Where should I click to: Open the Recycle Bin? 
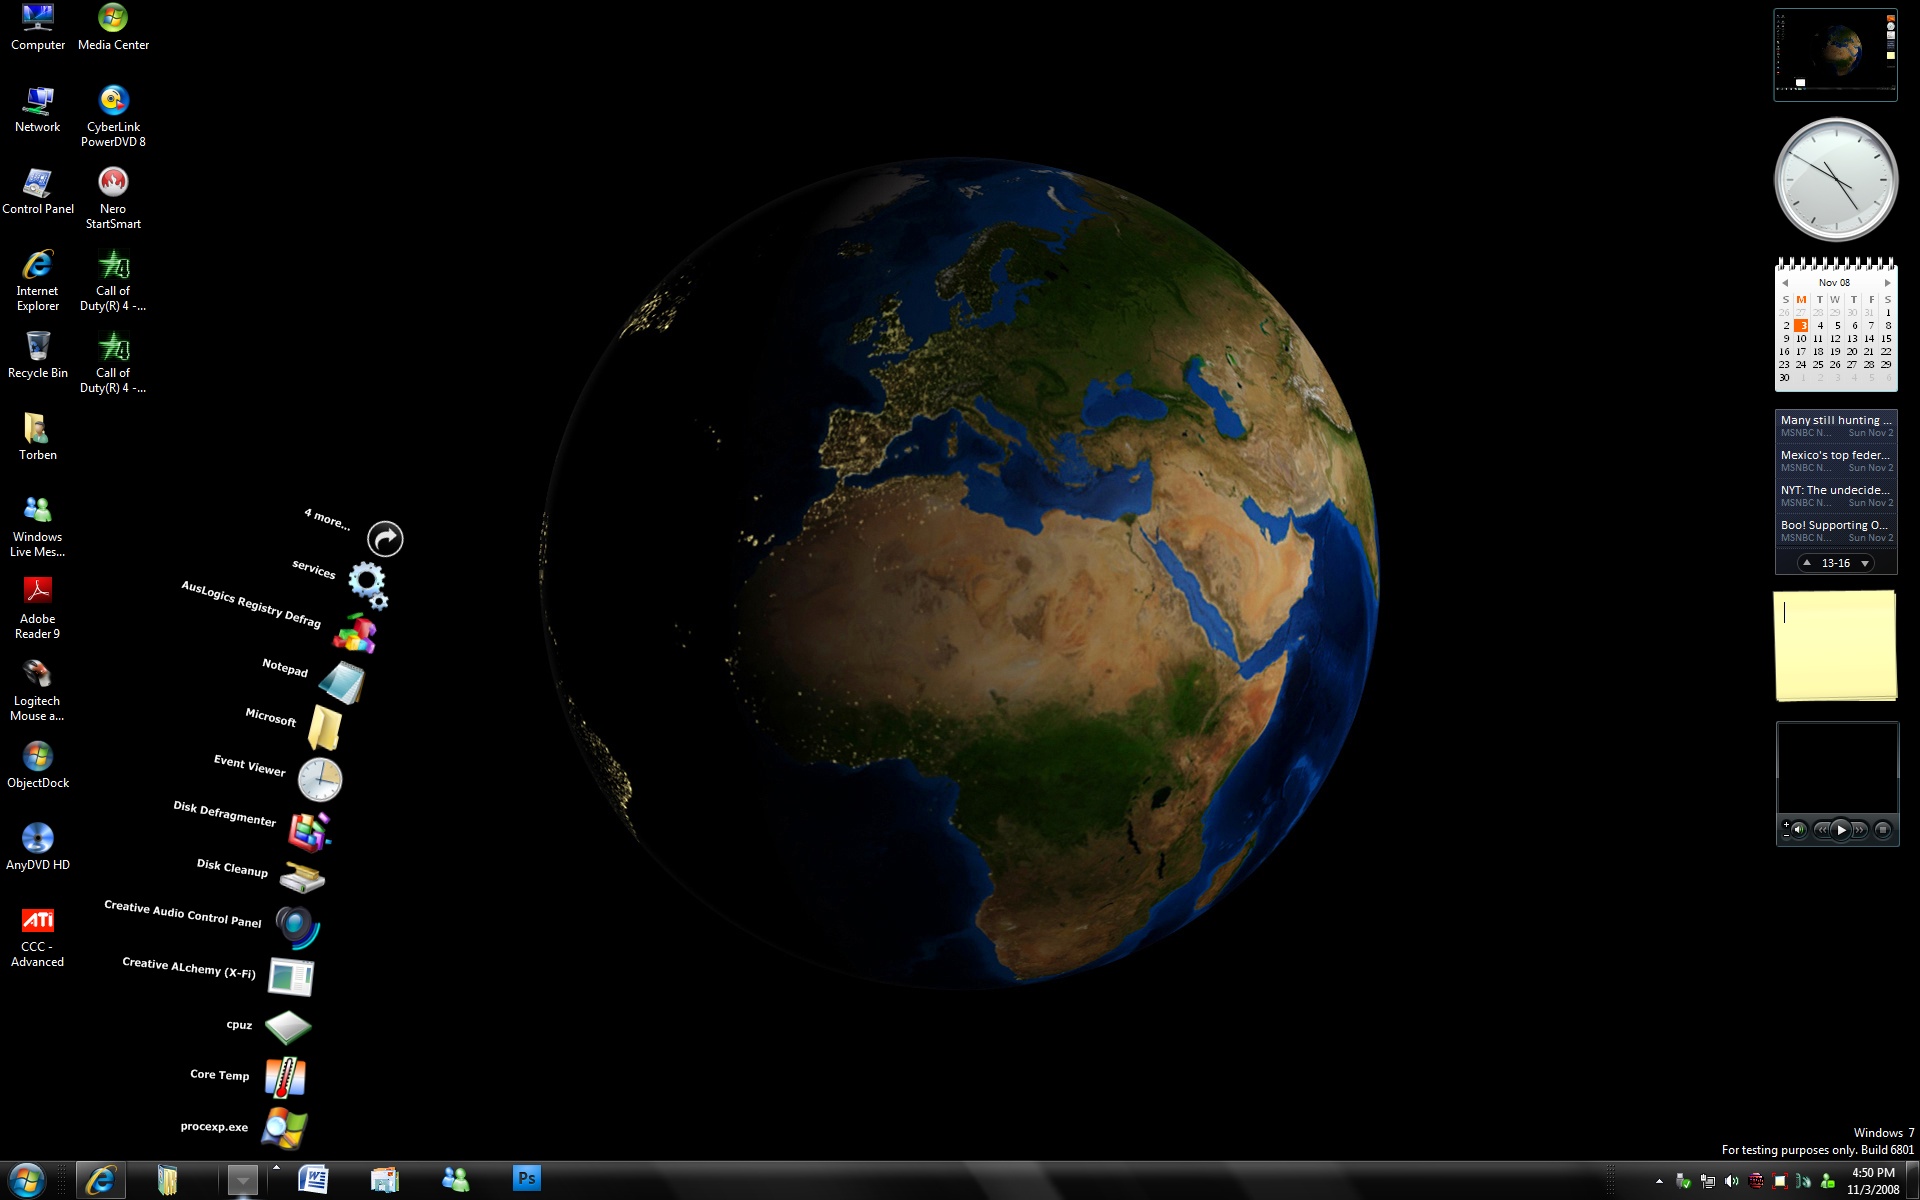[38, 355]
